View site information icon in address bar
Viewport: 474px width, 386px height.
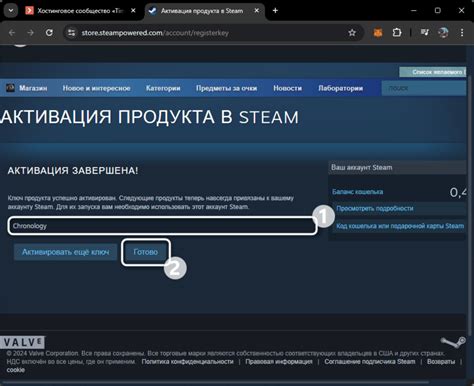[71, 33]
